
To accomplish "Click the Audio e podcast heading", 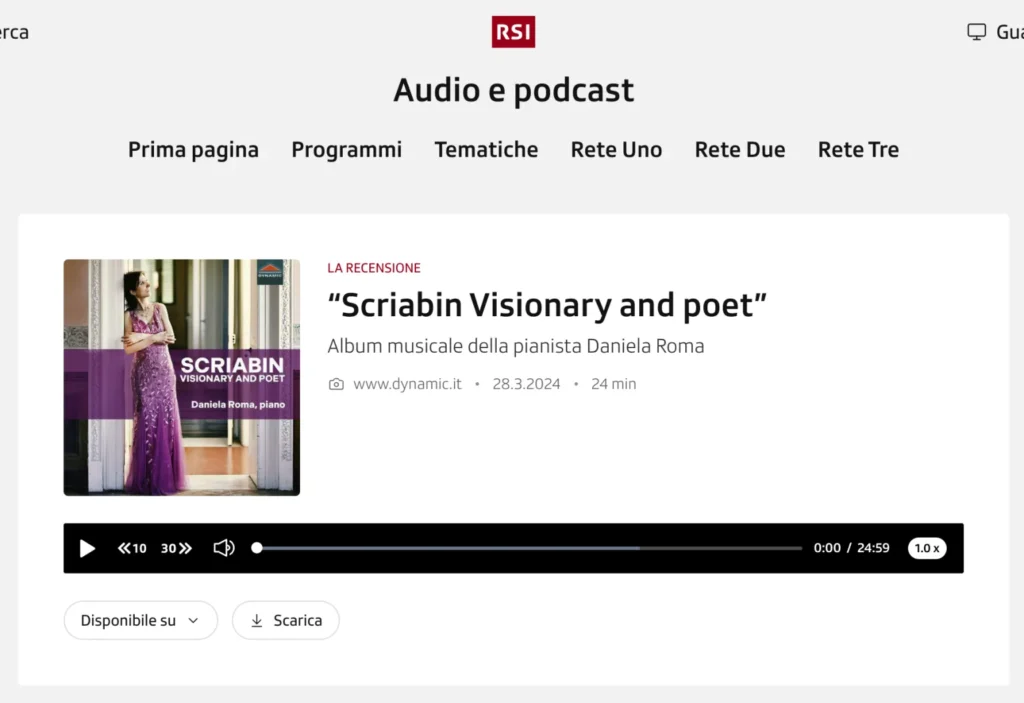I will tap(513, 90).
